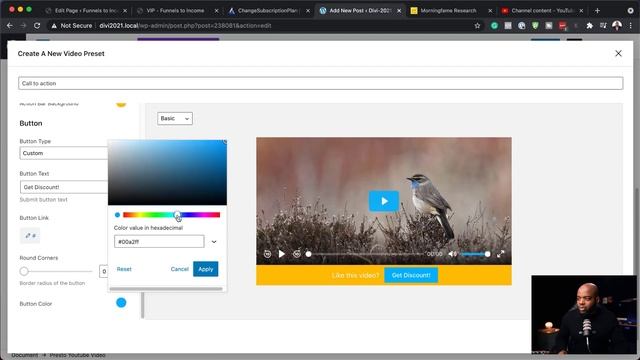The height and width of the screenshot is (360, 640).
Task: Close the Morningfame Research tab
Action: [x=490, y=11]
